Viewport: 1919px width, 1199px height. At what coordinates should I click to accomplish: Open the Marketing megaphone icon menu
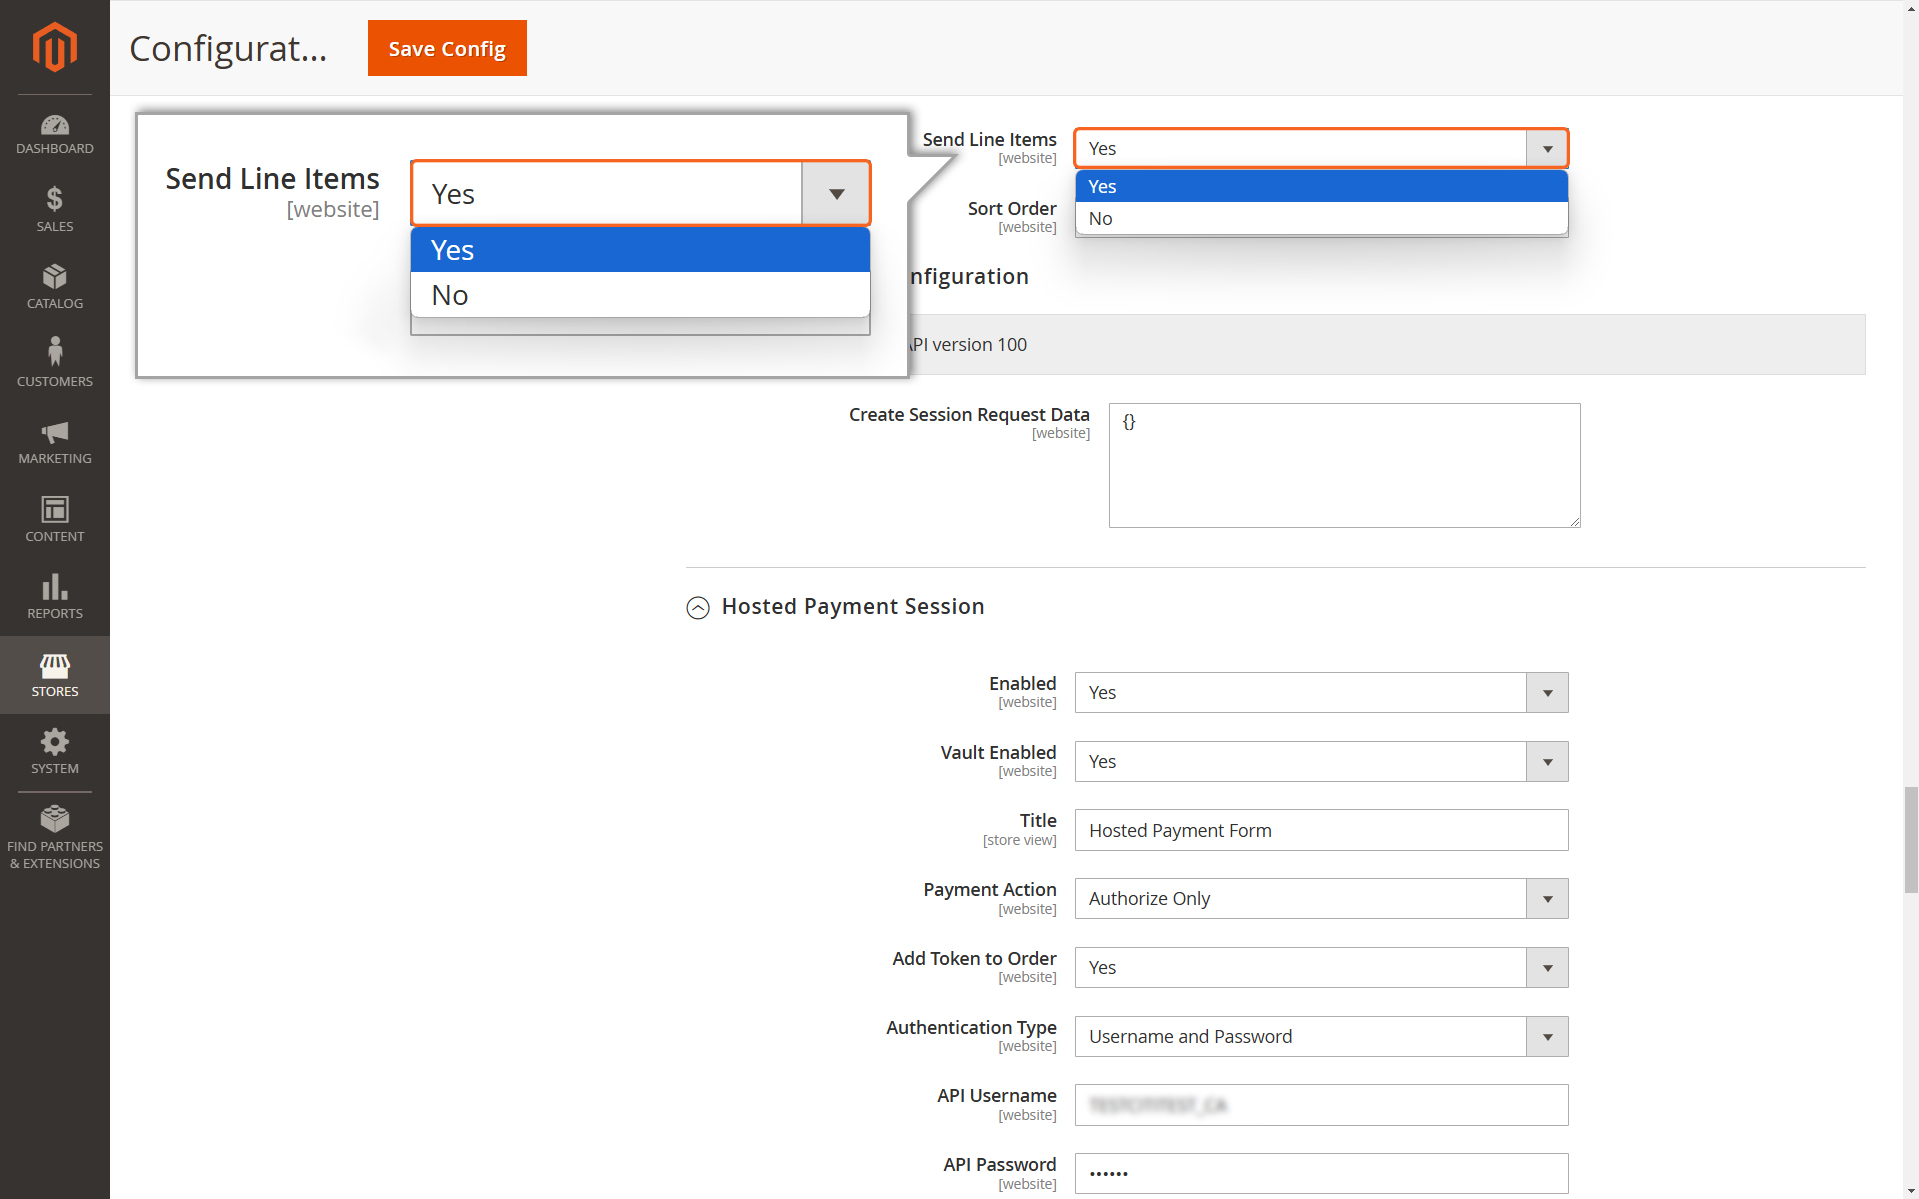point(55,442)
